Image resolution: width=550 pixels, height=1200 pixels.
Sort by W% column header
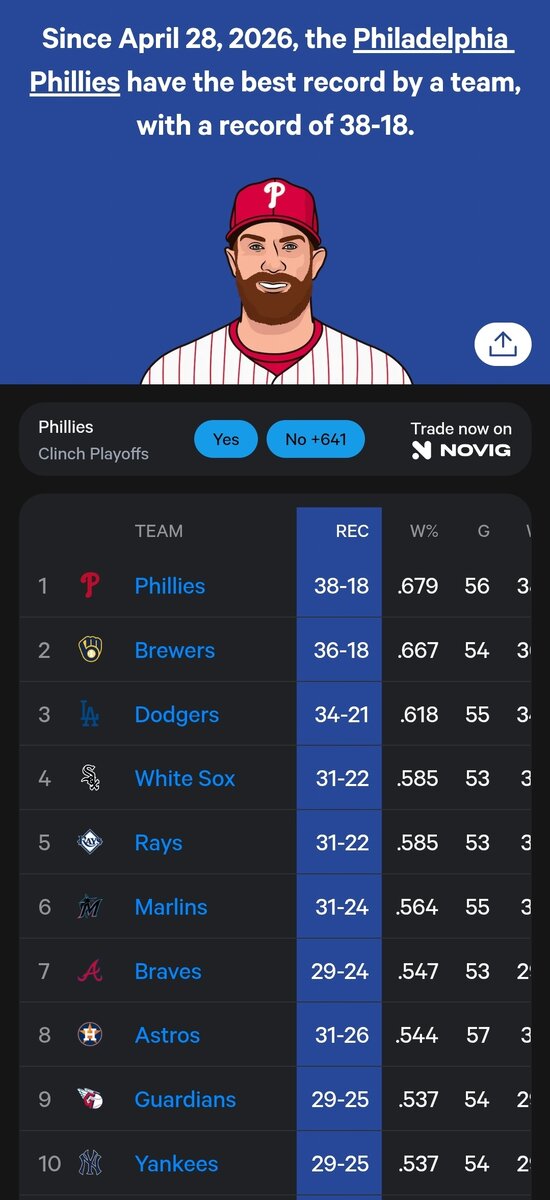[x=424, y=531]
